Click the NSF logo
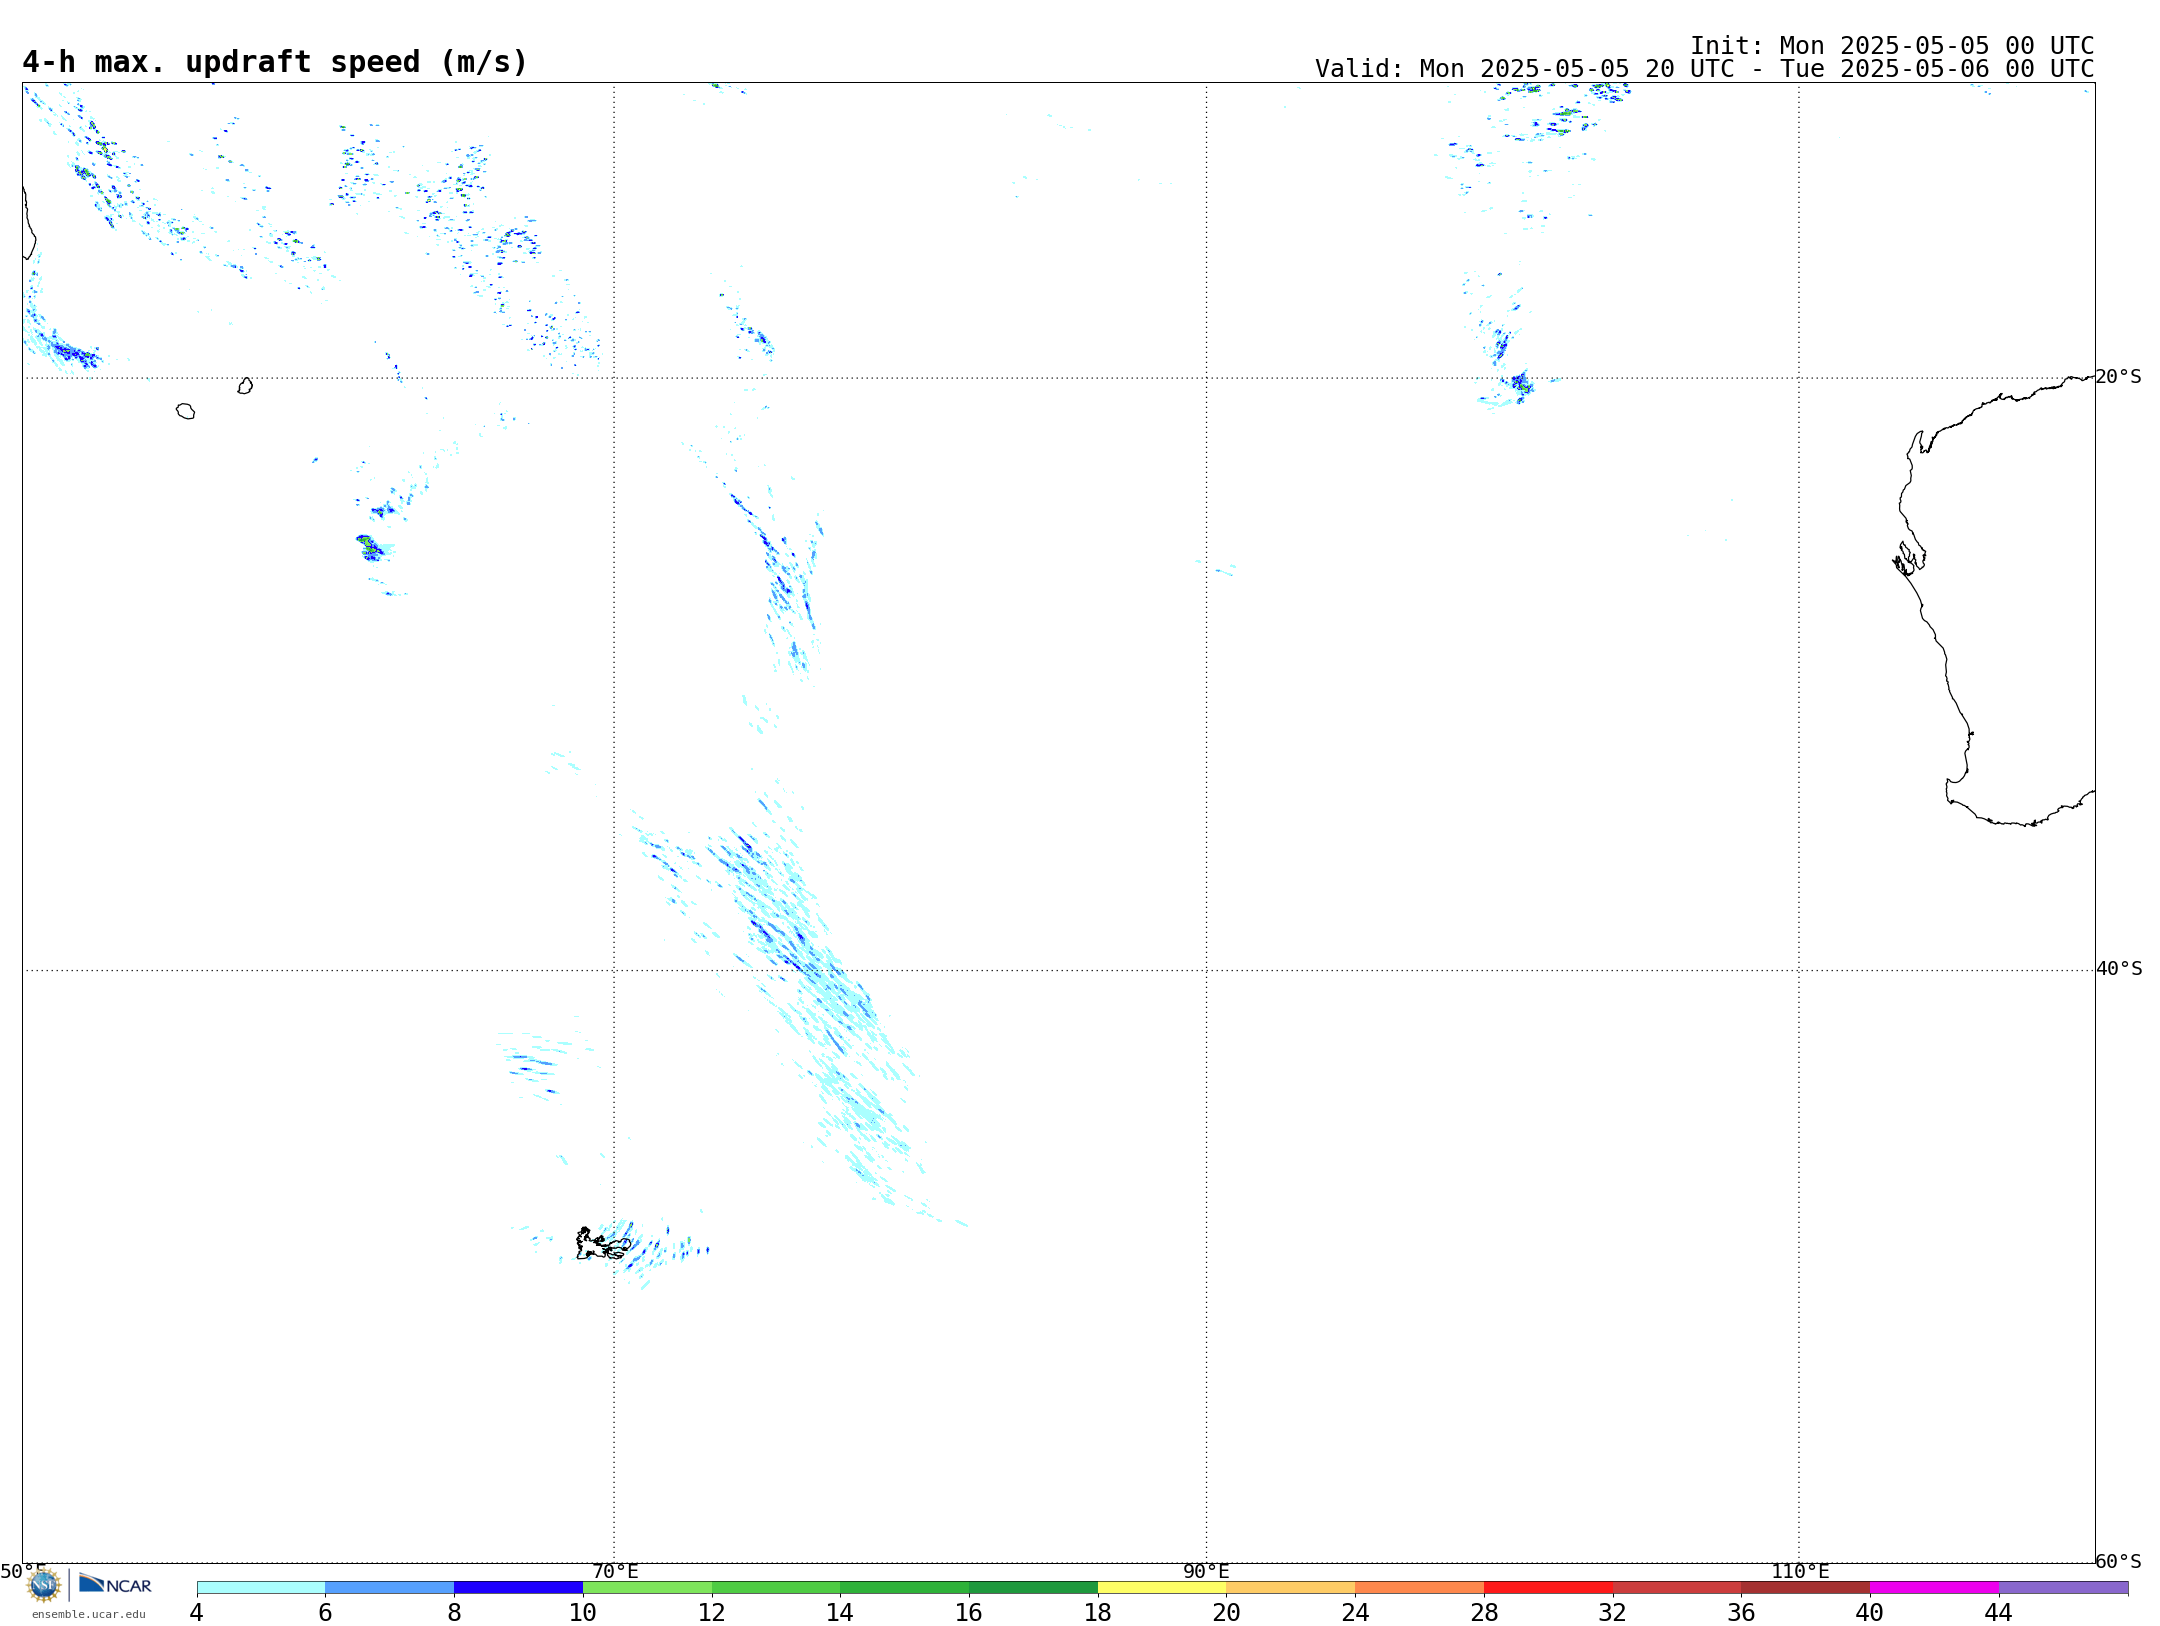2160x1626 pixels. point(44,1584)
